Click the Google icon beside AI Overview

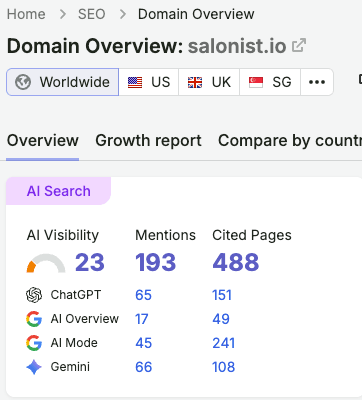coord(34,319)
